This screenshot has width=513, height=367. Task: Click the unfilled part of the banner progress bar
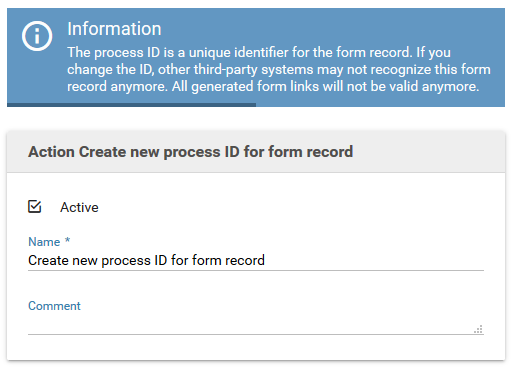380,105
